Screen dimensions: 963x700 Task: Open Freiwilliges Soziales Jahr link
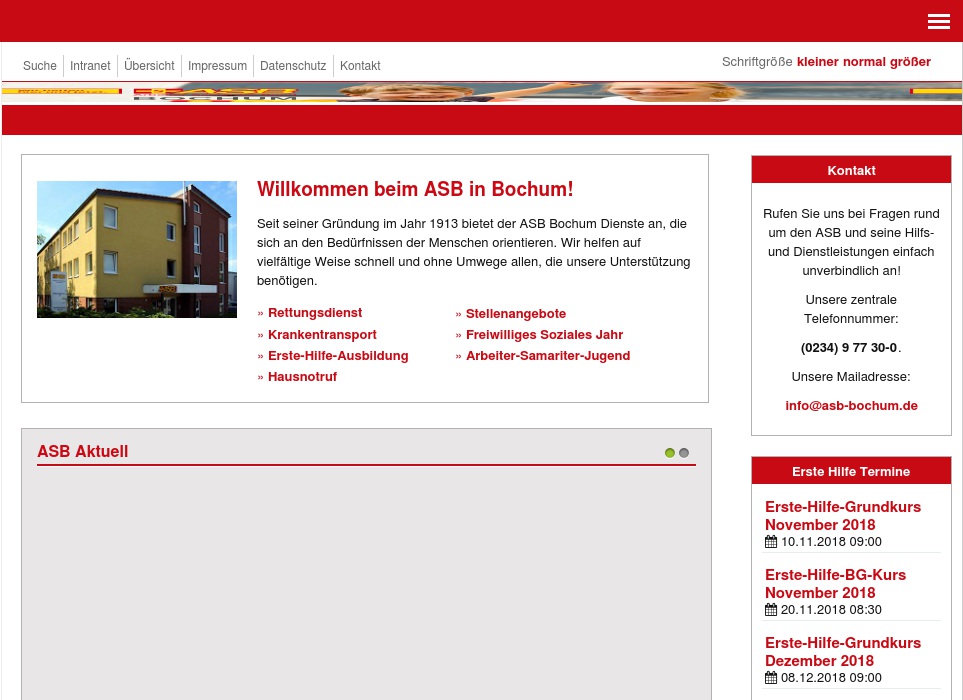[x=545, y=335]
